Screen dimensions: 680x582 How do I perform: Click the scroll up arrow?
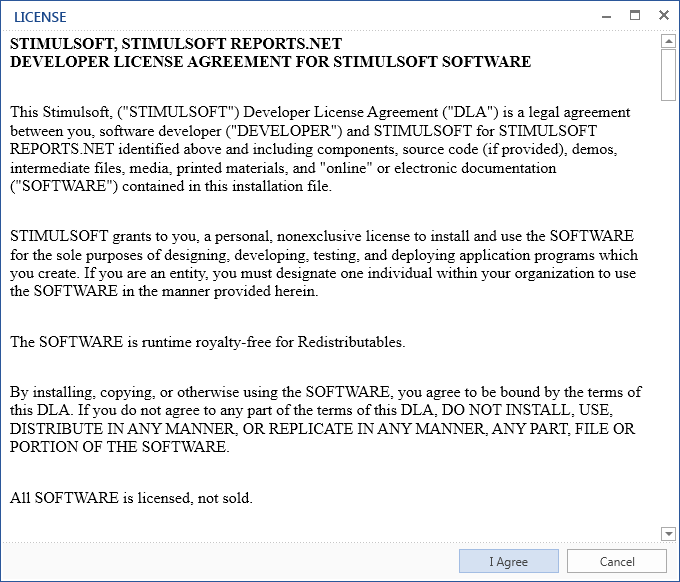point(668,41)
